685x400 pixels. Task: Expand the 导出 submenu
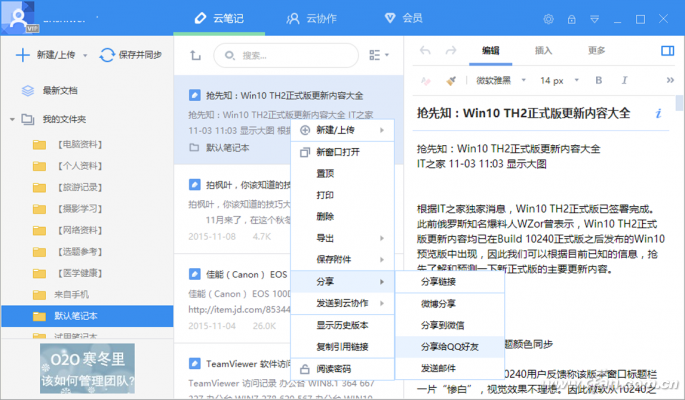pos(342,238)
